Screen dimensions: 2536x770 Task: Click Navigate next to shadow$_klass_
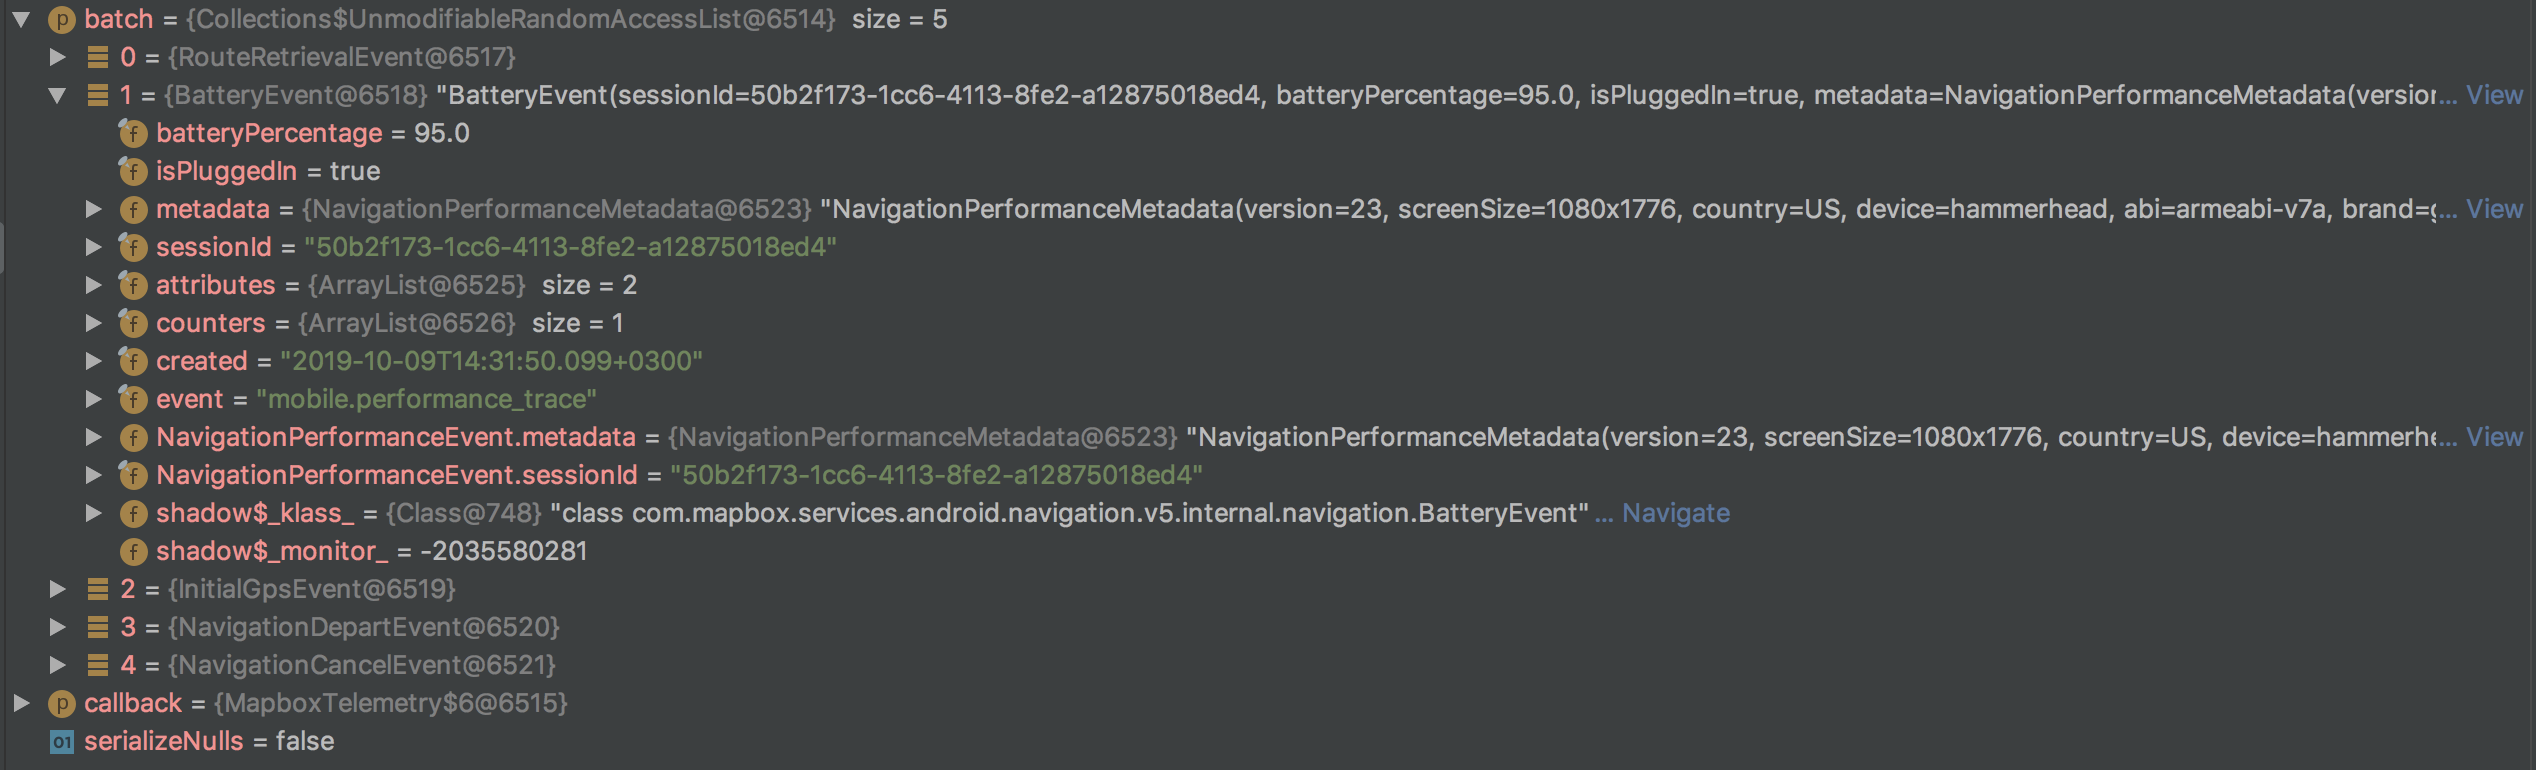pyautogui.click(x=1676, y=513)
